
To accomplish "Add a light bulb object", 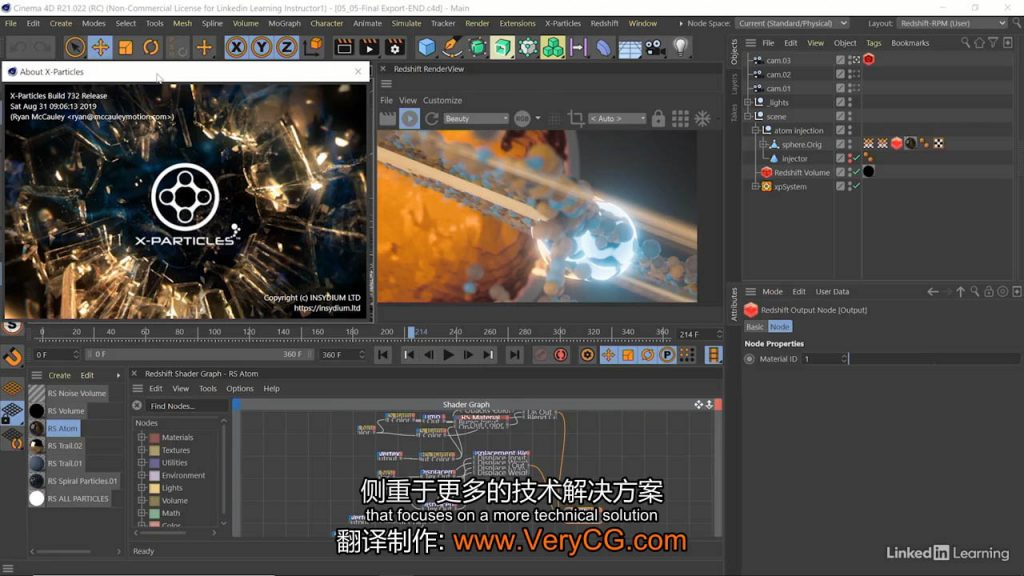I will click(680, 47).
